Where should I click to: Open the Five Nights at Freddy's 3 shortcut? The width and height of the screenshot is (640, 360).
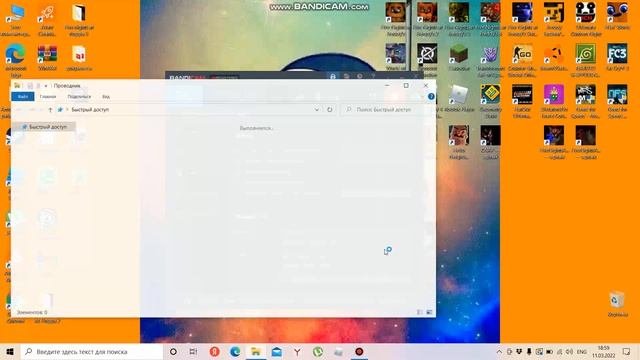pyautogui.click(x=459, y=20)
